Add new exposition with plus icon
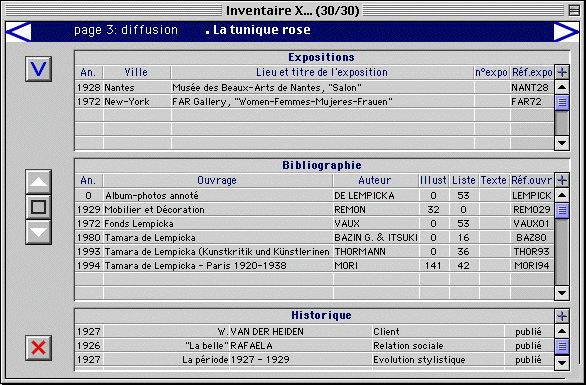This screenshot has width=586, height=385. tap(562, 72)
